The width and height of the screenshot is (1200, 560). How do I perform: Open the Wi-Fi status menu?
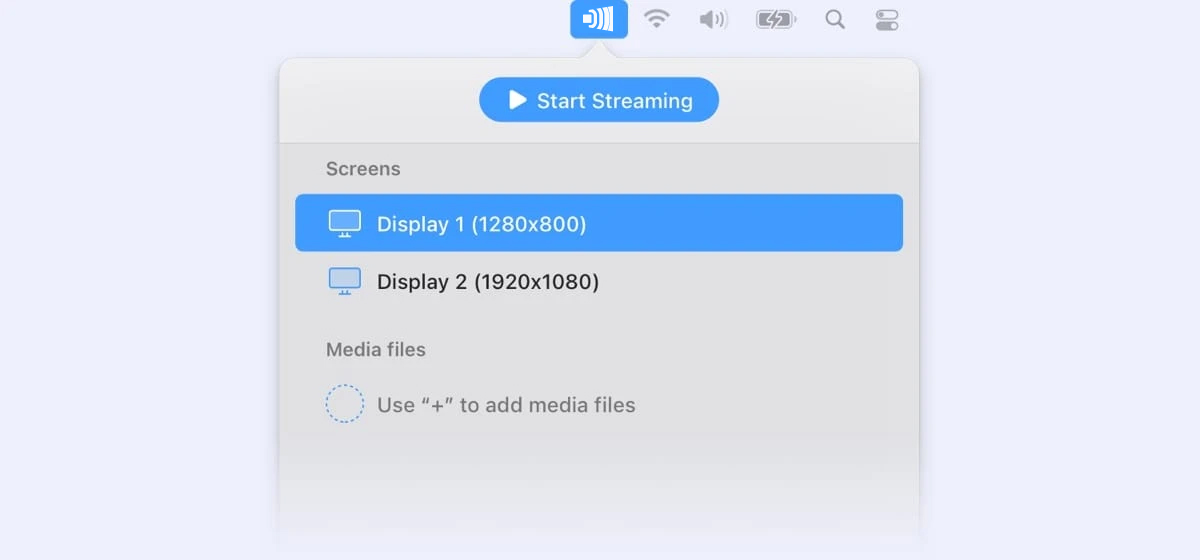[x=656, y=19]
